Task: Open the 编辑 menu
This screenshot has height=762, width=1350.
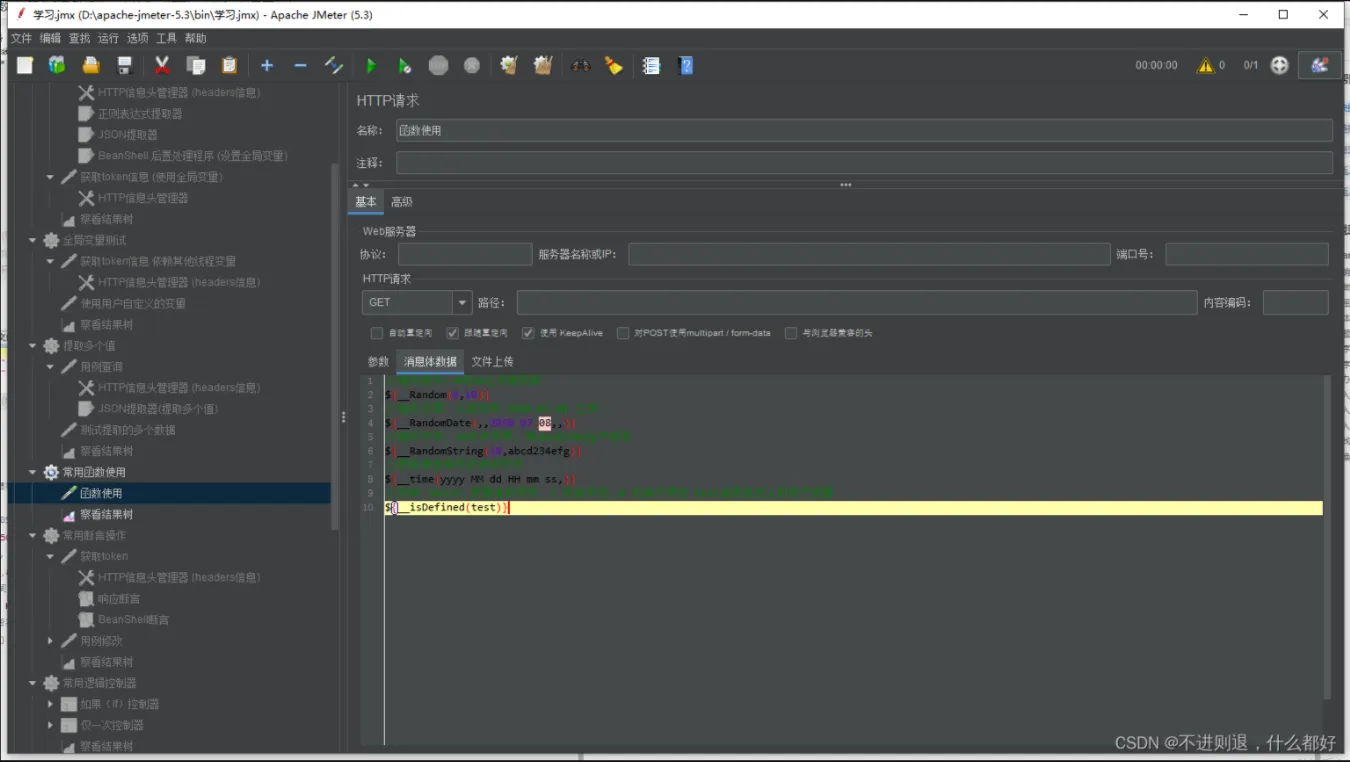Action: pyautogui.click(x=50, y=38)
